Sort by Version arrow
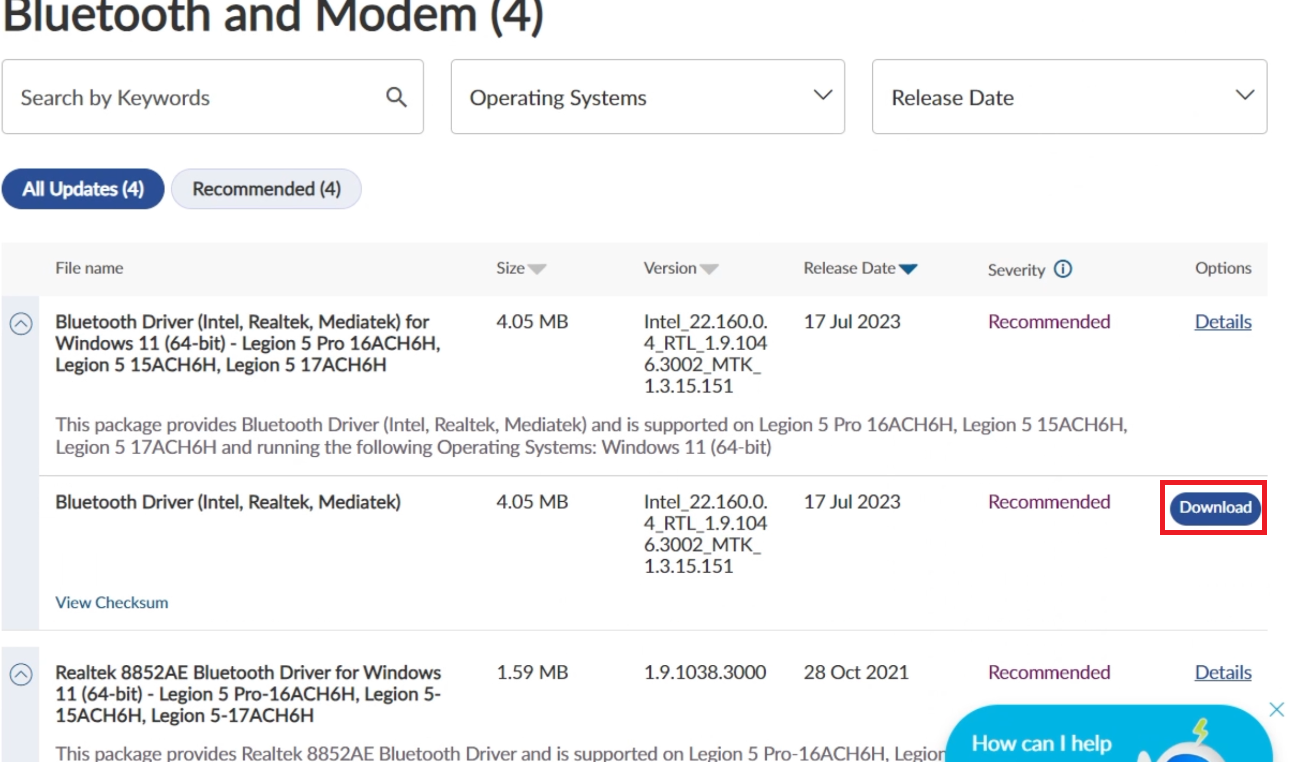The width and height of the screenshot is (1290, 762). point(709,269)
